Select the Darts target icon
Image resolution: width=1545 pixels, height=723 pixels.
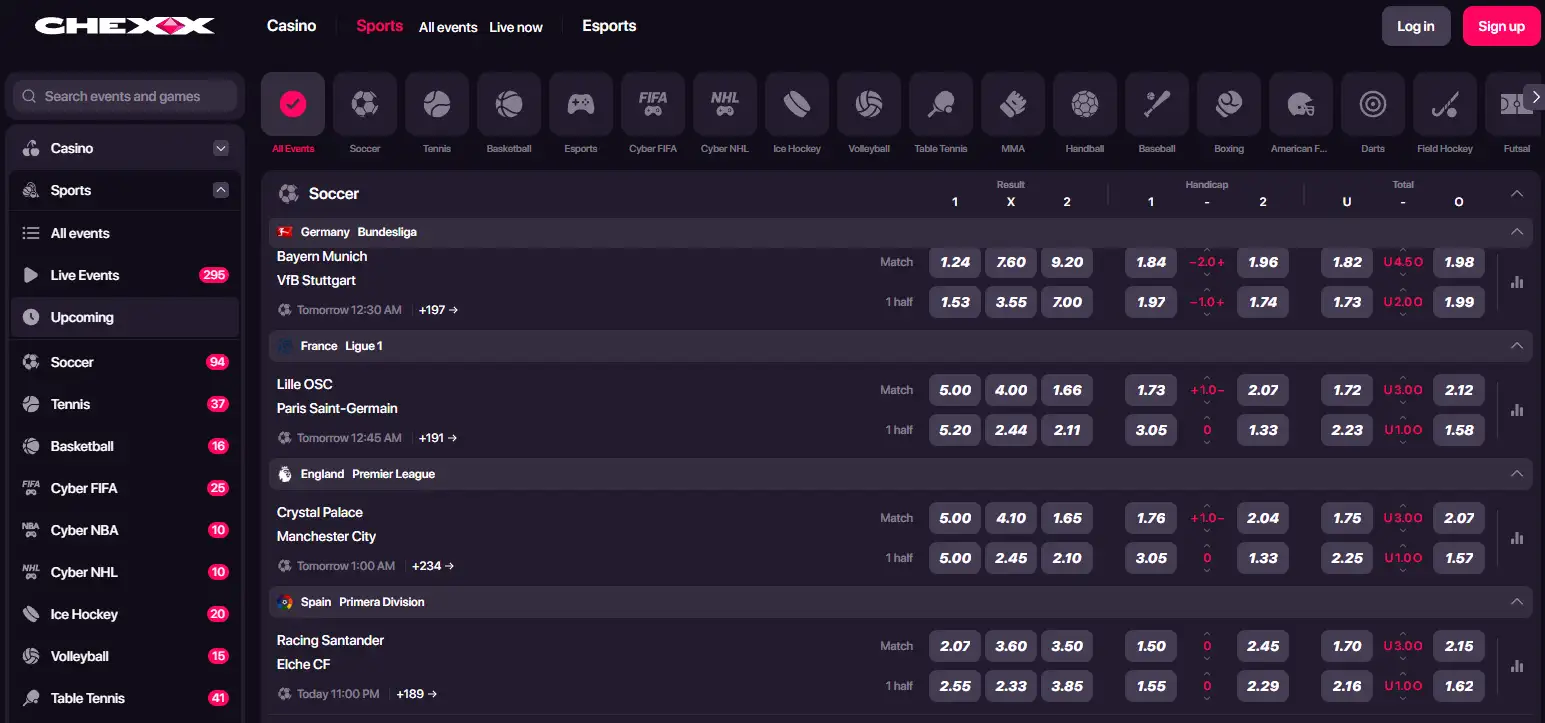[x=1373, y=104]
